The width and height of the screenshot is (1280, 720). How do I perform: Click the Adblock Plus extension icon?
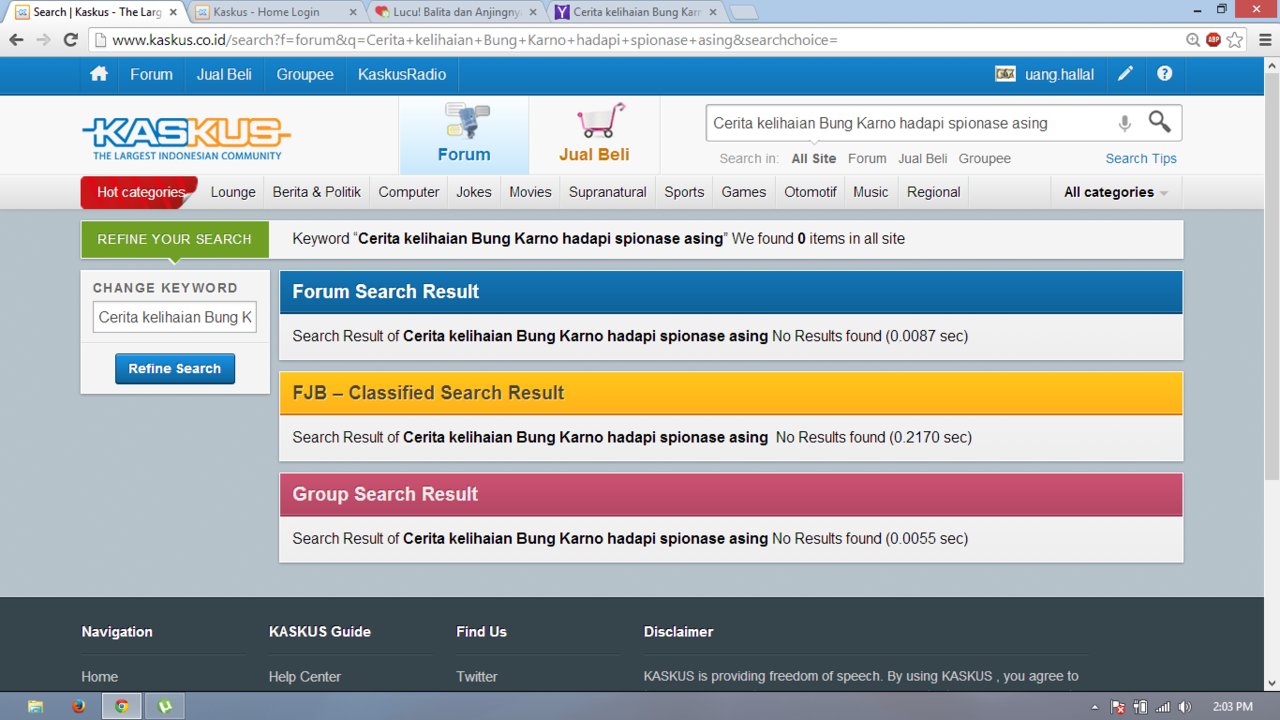click(x=1213, y=40)
